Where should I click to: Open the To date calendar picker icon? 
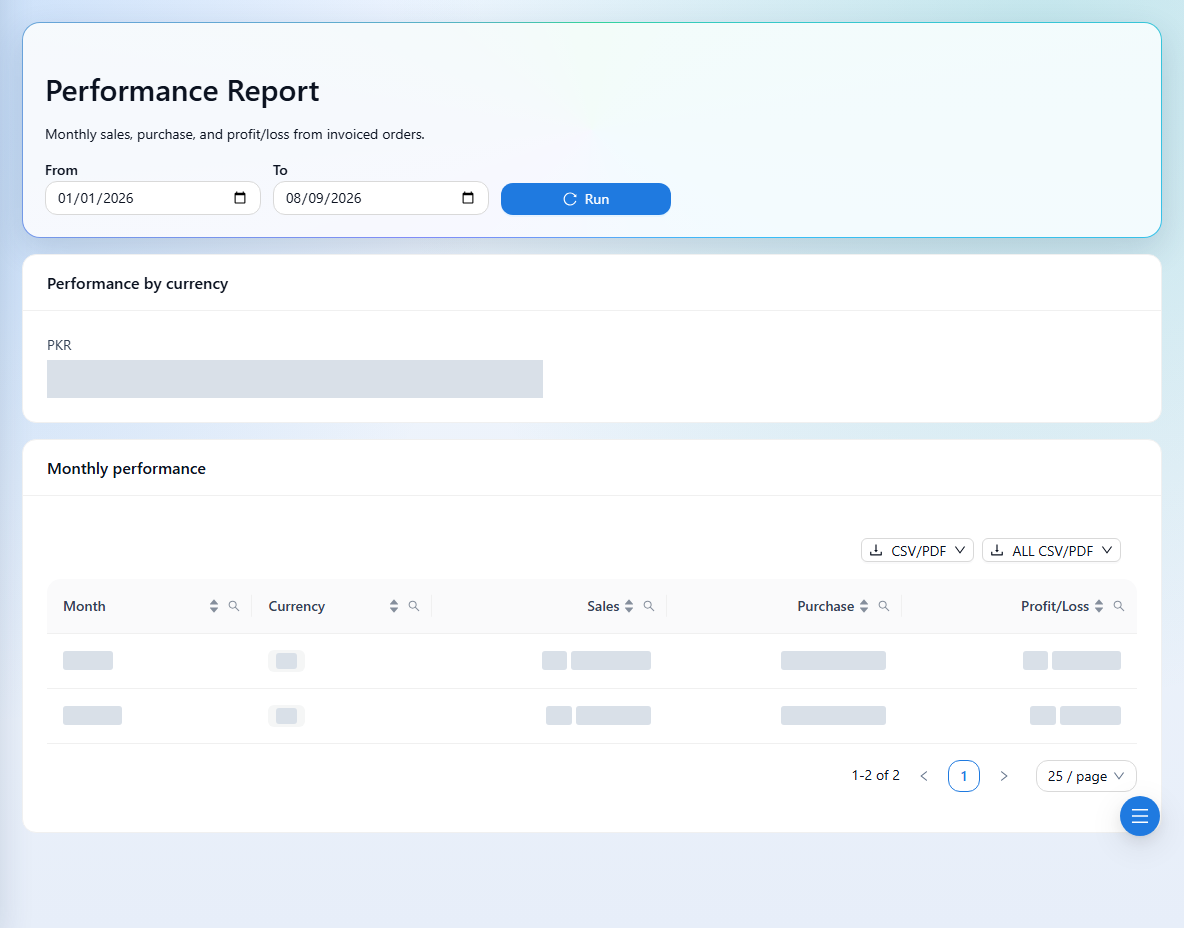tap(468, 198)
